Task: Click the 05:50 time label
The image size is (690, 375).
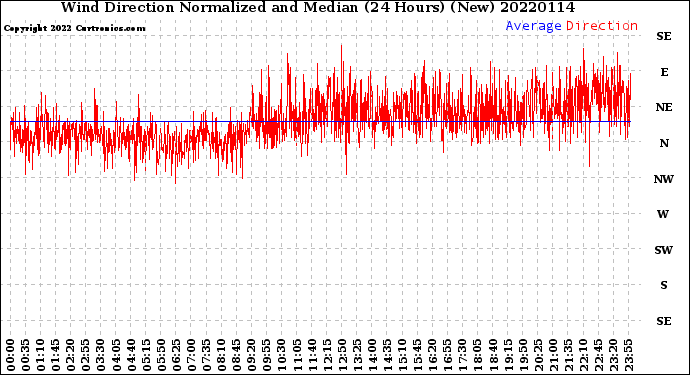Action: click(161, 355)
